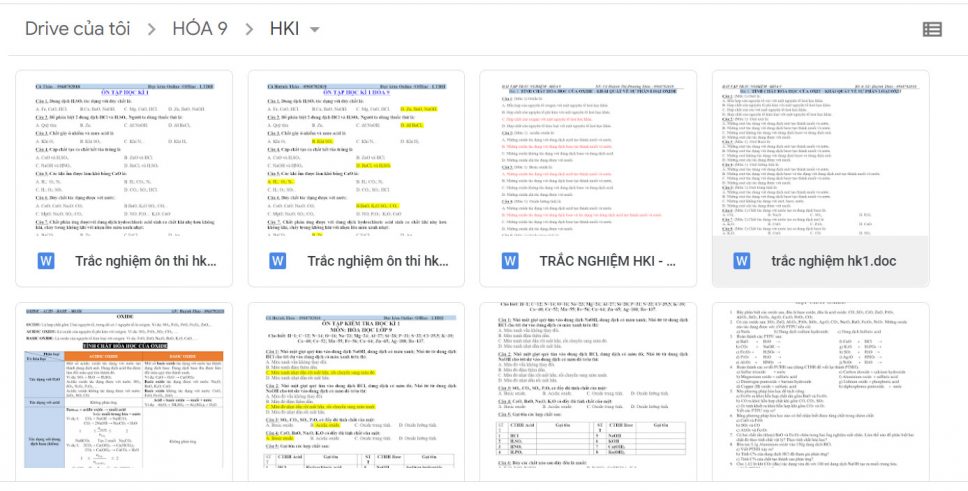Click the HKI breadcrumb folder name
This screenshot has width=968, height=491.
point(284,29)
